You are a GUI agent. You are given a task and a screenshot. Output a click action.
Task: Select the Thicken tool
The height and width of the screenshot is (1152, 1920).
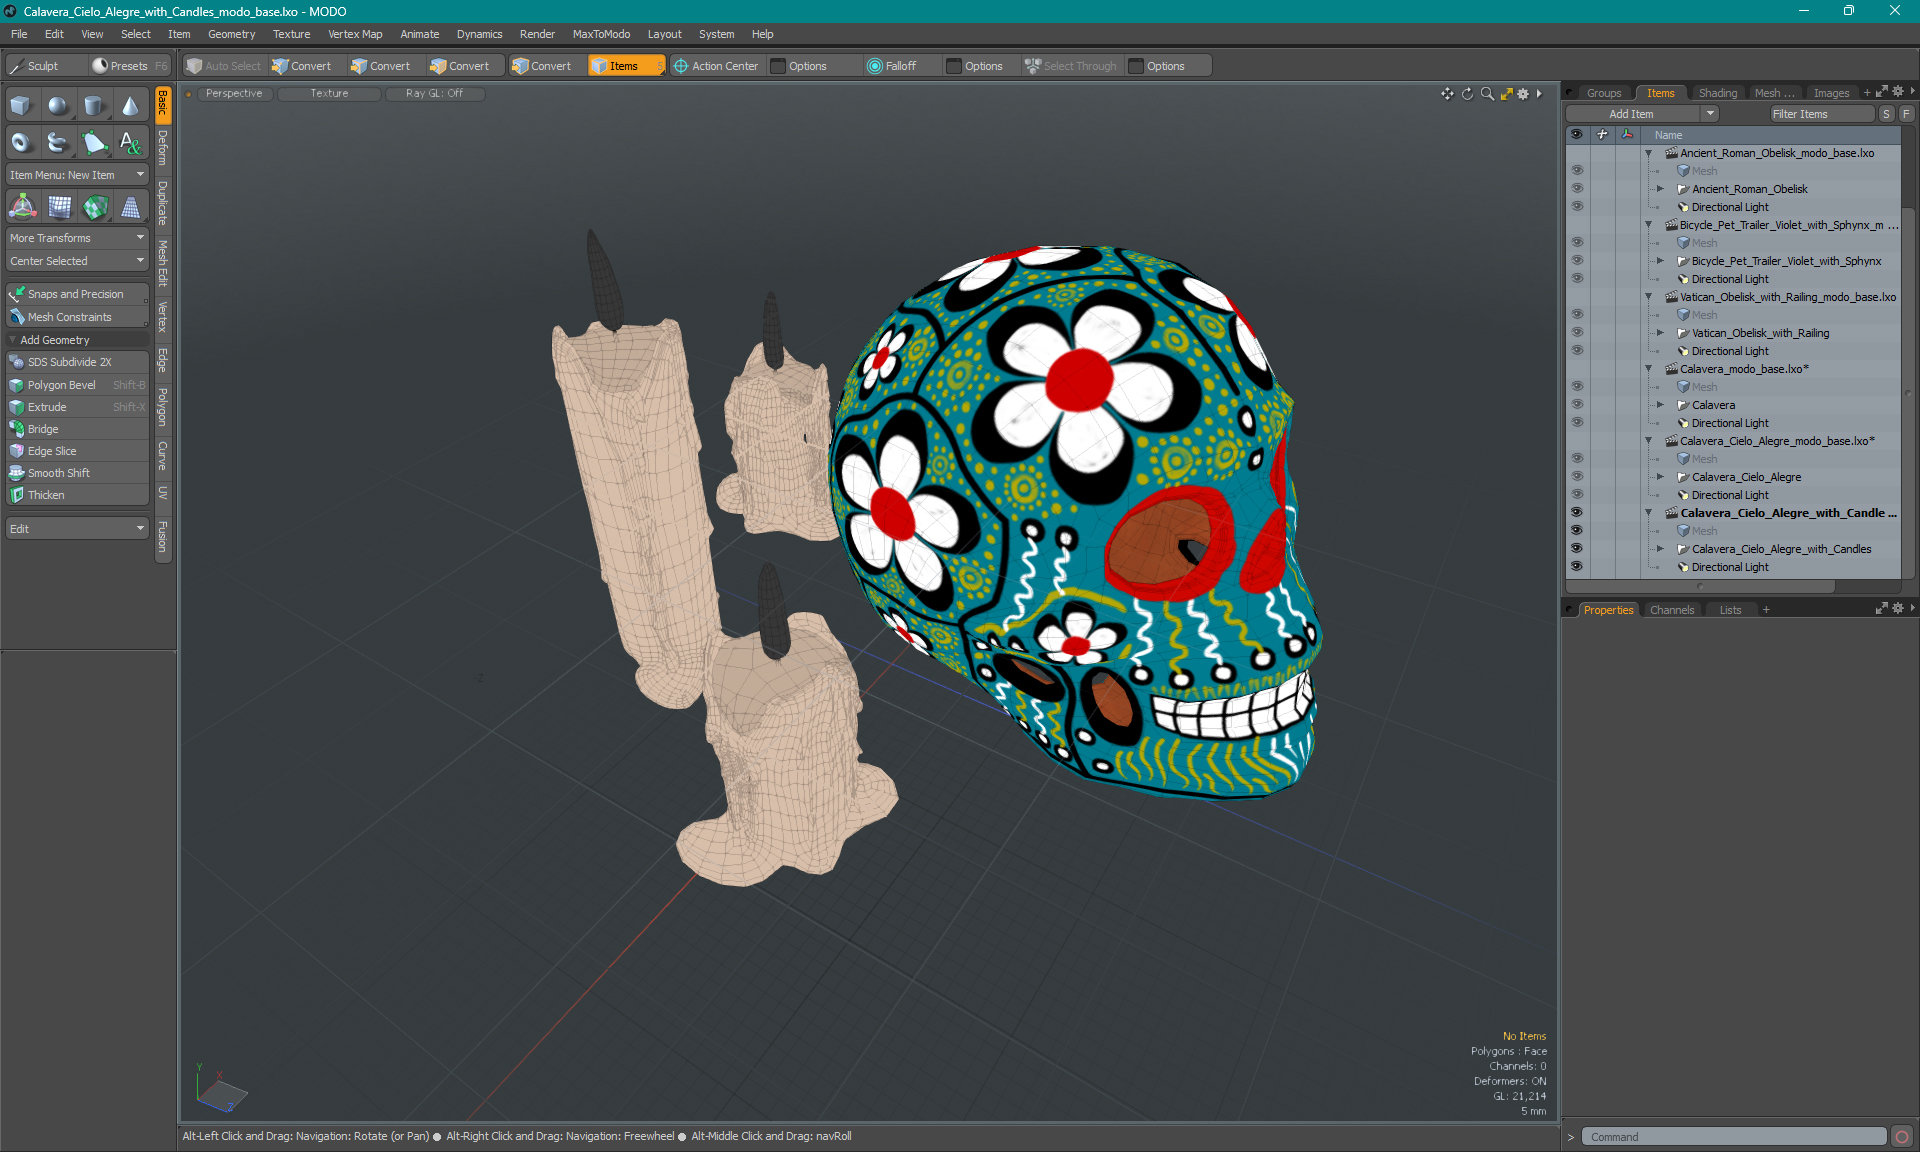point(75,494)
